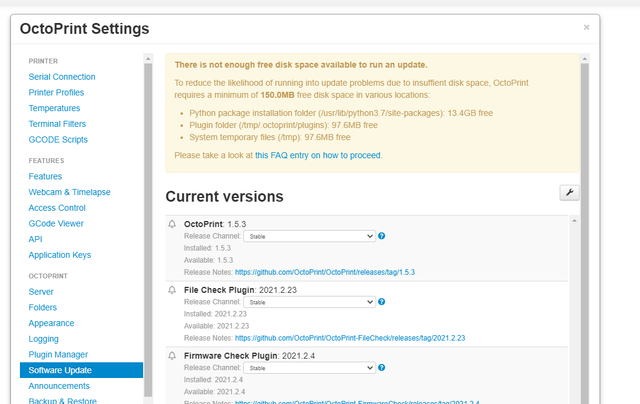Open File Check Plugin release channel dropdown

[x=309, y=302]
